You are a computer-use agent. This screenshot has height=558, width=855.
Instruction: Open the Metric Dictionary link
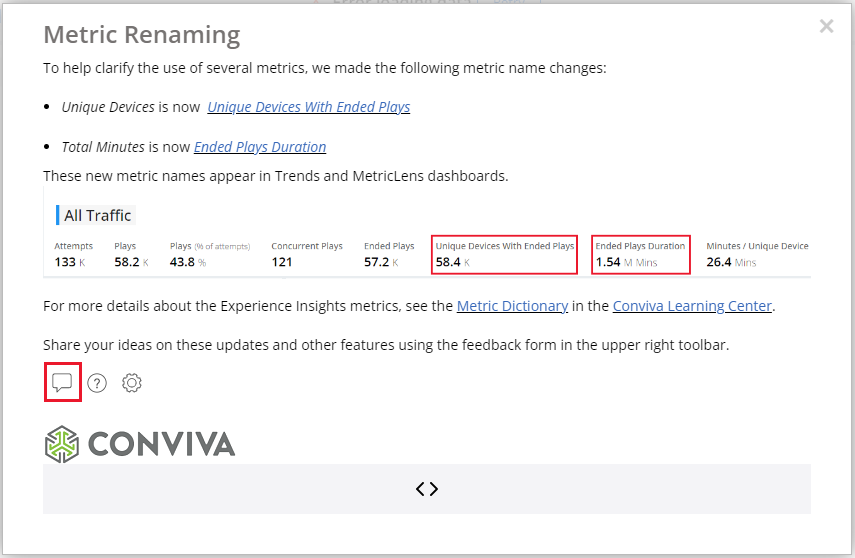click(512, 306)
